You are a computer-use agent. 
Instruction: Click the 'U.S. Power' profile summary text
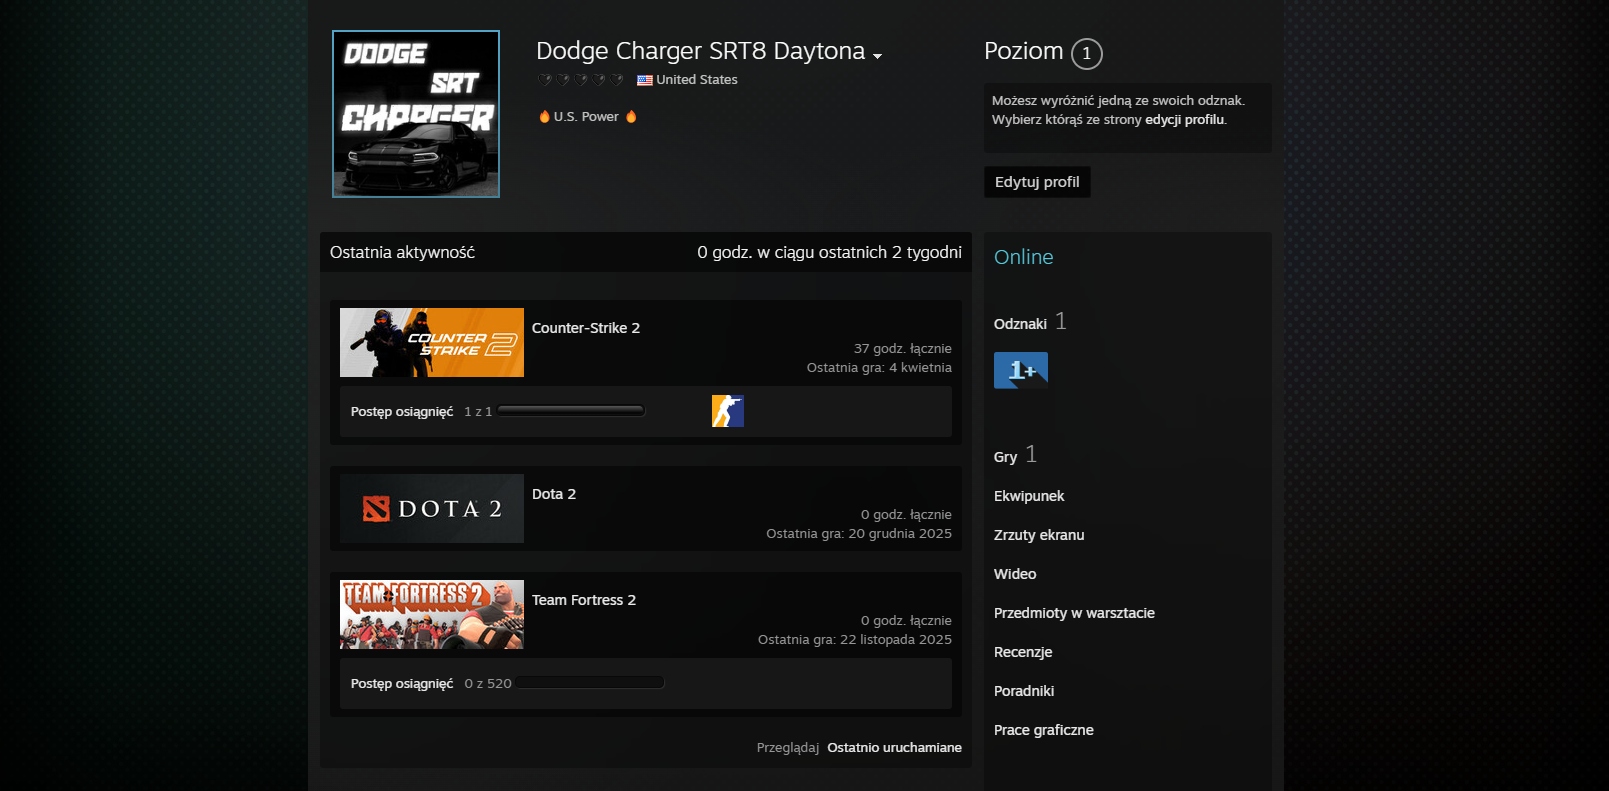coord(586,117)
